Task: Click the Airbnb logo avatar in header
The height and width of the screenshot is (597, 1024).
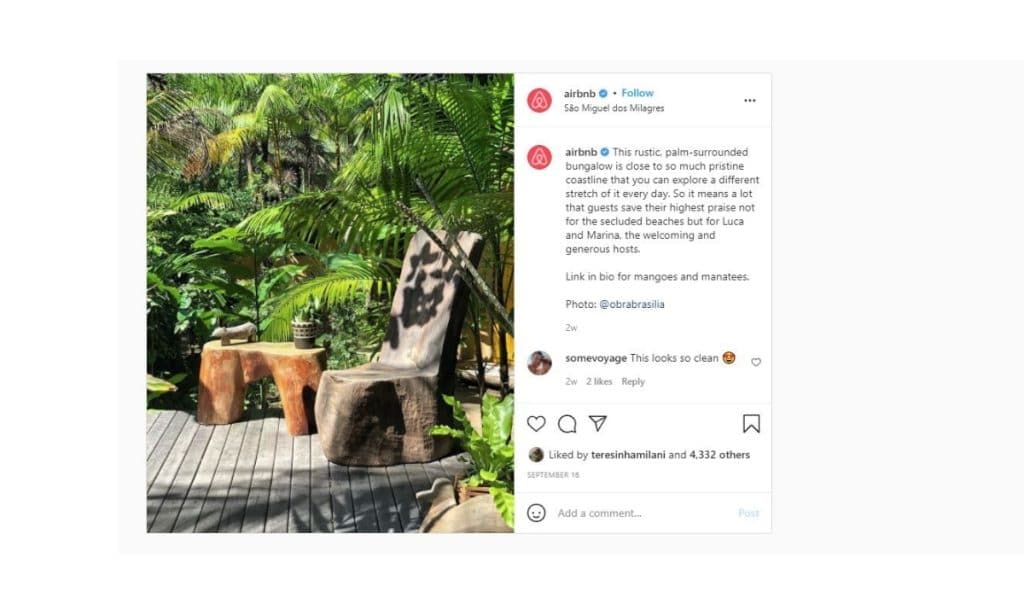Action: click(x=539, y=100)
